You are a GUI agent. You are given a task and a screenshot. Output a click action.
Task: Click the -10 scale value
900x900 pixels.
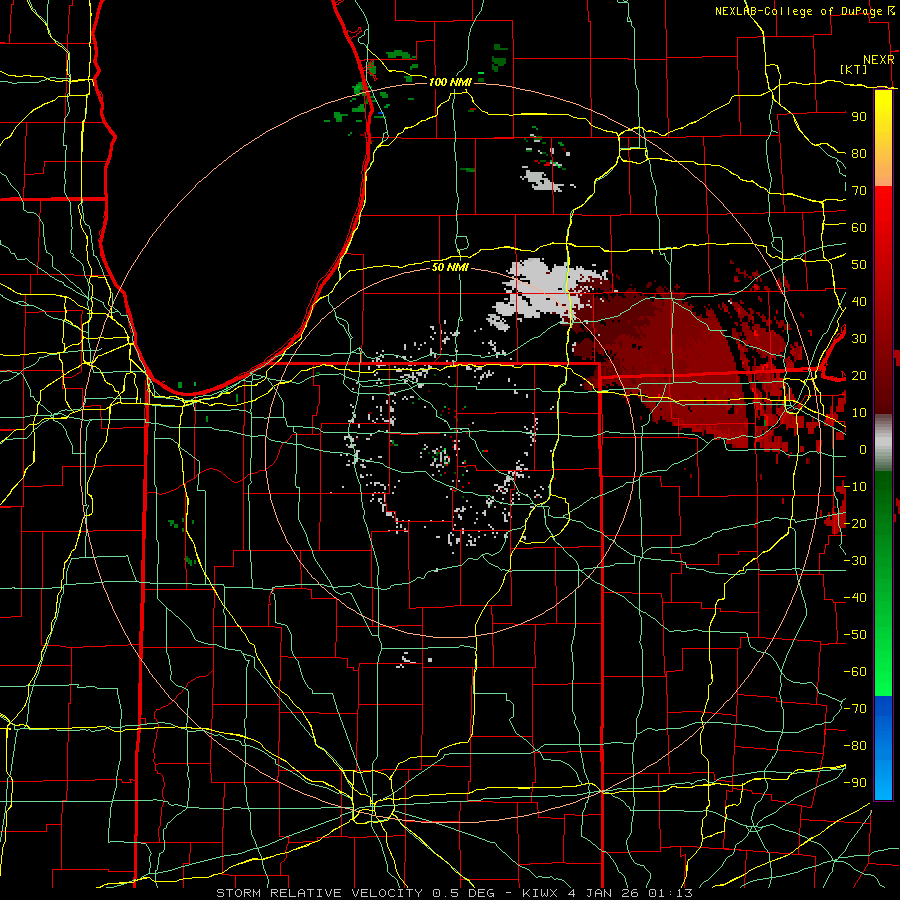pos(856,487)
